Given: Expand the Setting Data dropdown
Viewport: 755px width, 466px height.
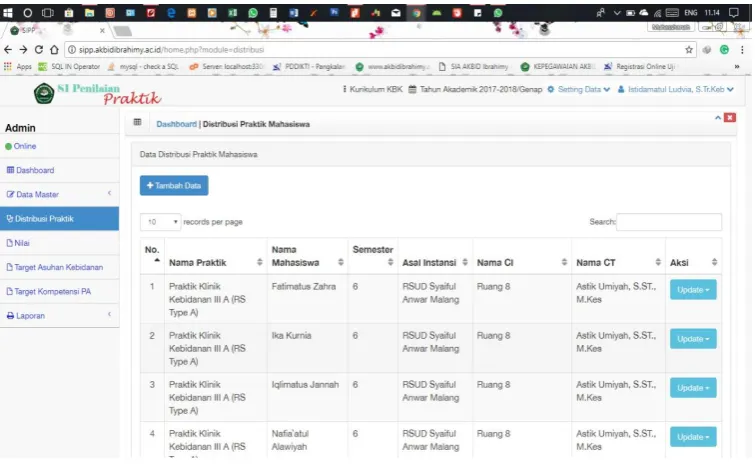Looking at the screenshot, I should 579,90.
